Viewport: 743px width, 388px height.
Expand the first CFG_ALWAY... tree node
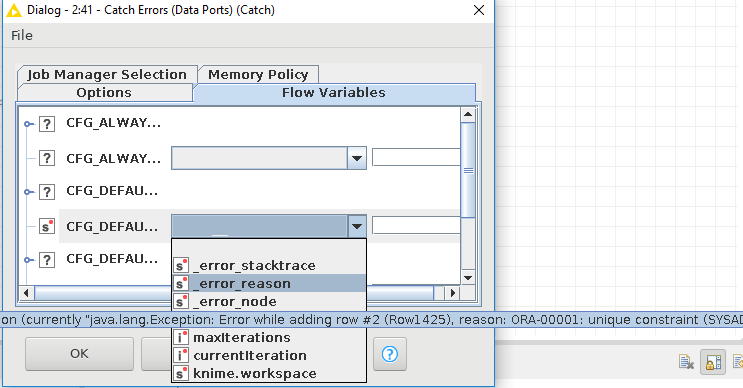tap(28, 124)
